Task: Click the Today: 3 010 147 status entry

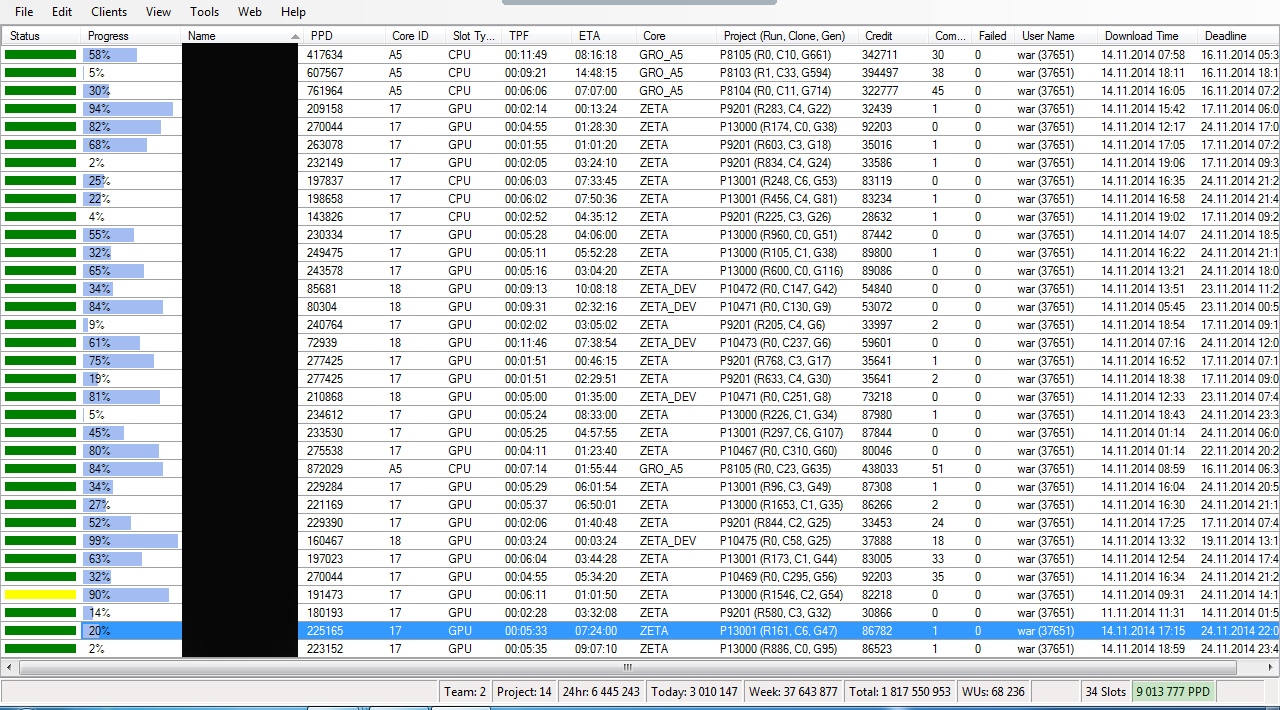Action: coord(694,692)
